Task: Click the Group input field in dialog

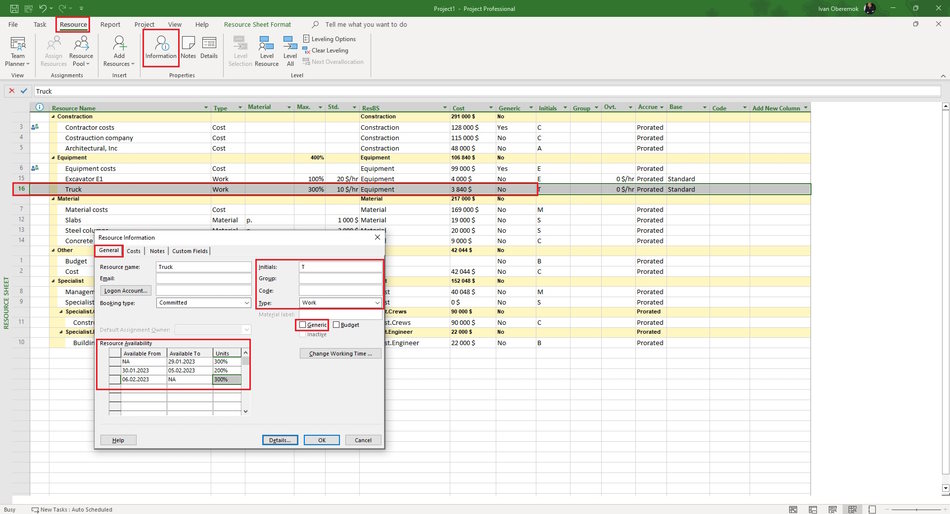Action: pyautogui.click(x=340, y=278)
